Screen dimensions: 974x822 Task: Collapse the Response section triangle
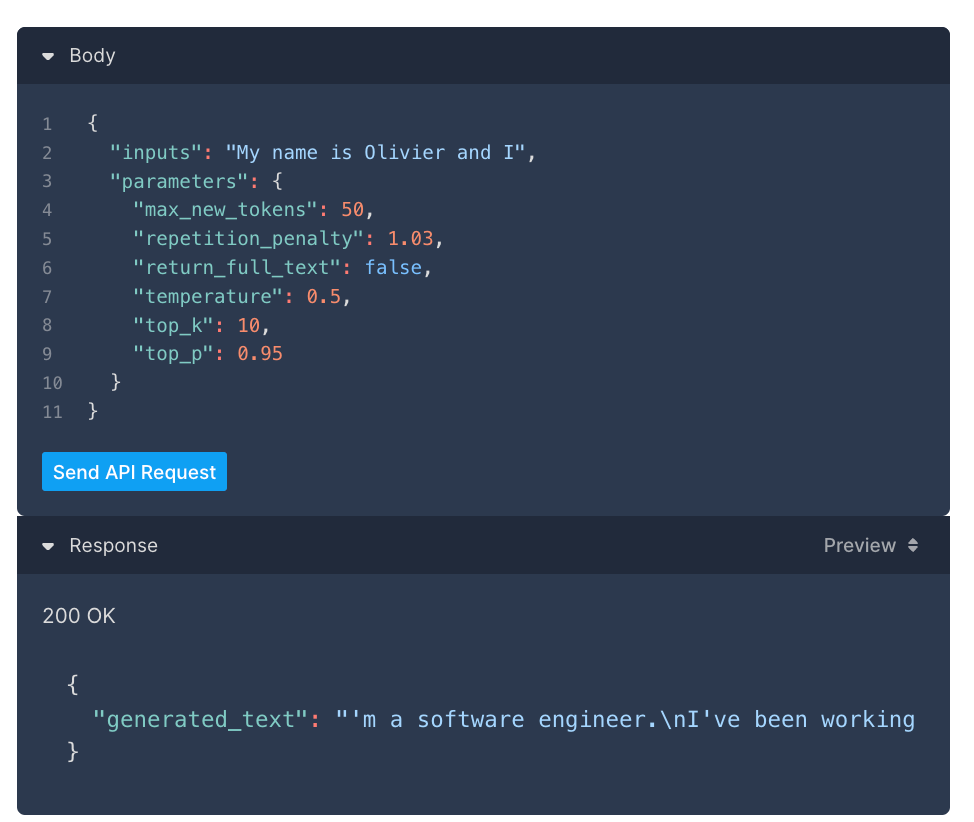[x=48, y=547]
